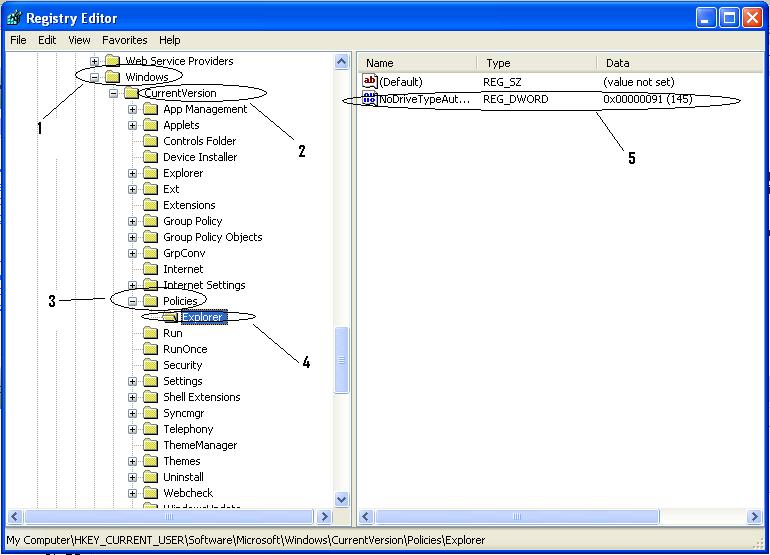Click the Name column header
Image resolution: width=770 pixels, height=555 pixels.
pyautogui.click(x=415, y=63)
